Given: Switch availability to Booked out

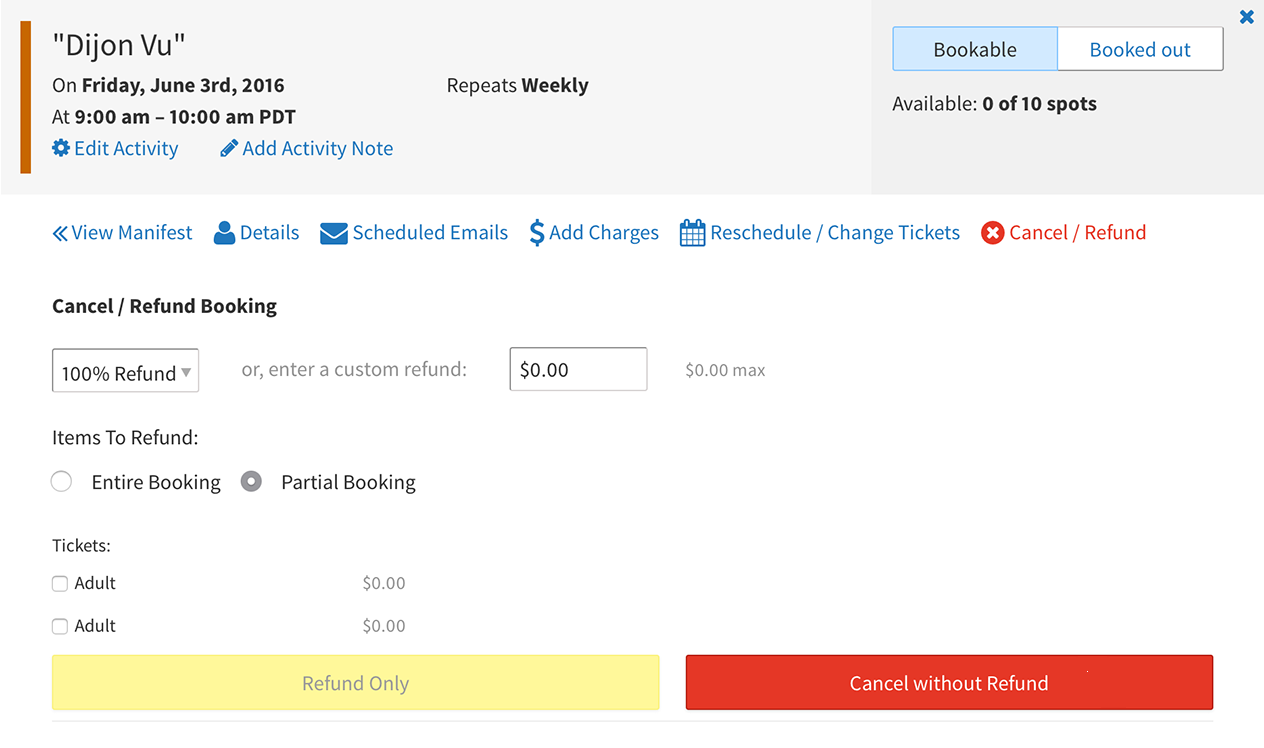Looking at the screenshot, I should (x=1140, y=49).
